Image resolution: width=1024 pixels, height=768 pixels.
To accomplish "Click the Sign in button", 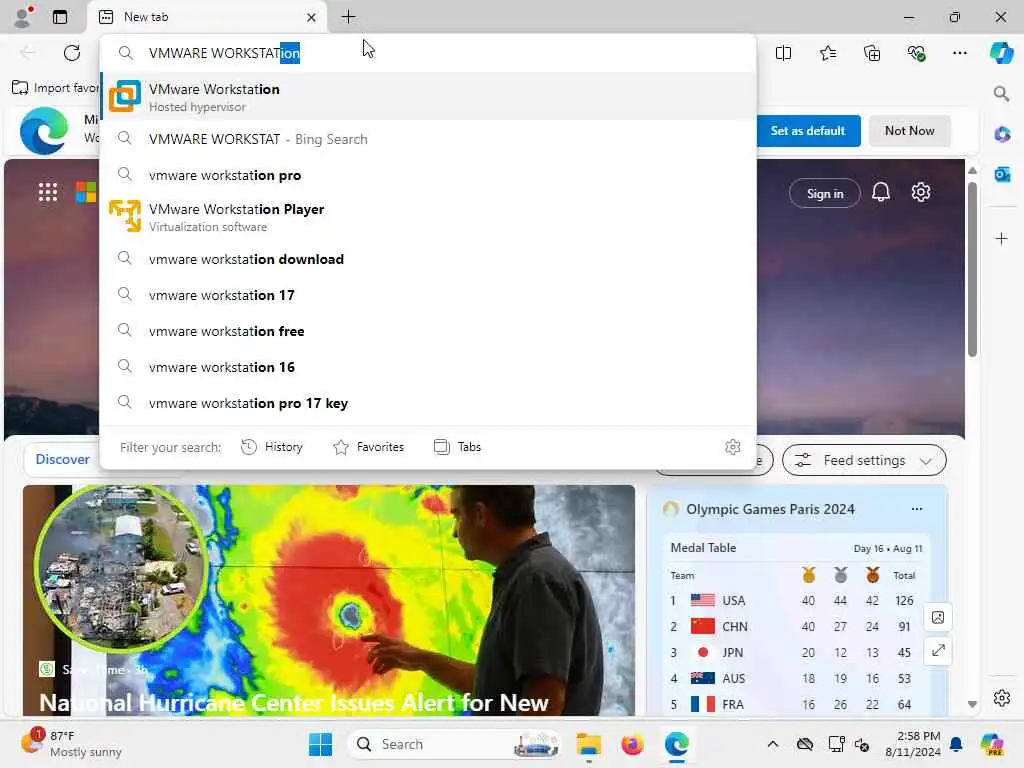I will point(825,193).
